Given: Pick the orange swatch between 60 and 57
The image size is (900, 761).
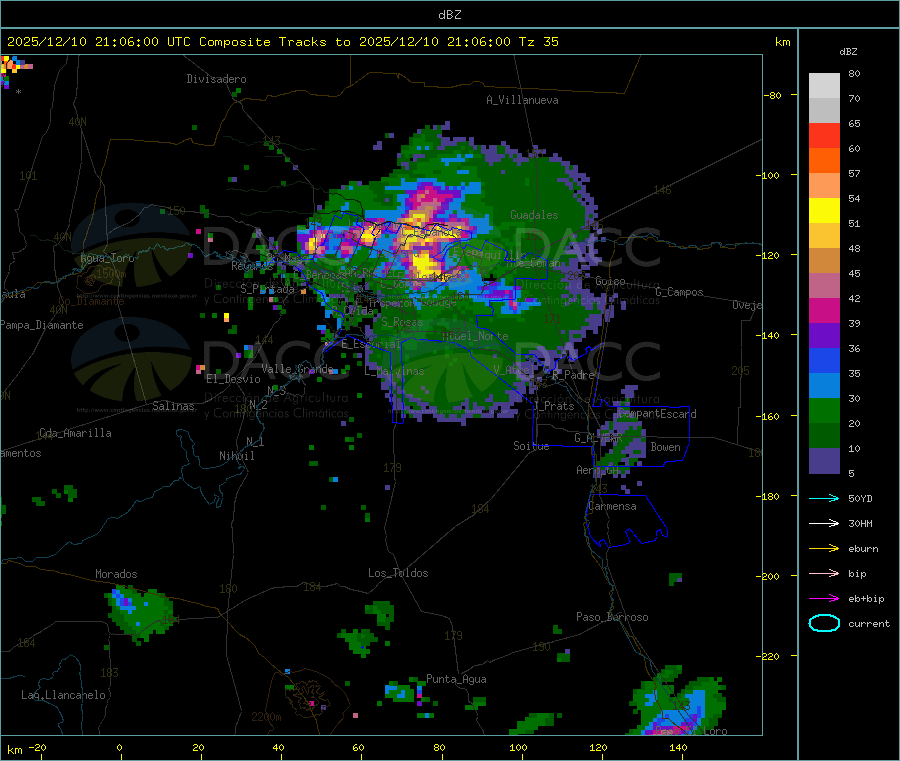Looking at the screenshot, I should pos(824,161).
